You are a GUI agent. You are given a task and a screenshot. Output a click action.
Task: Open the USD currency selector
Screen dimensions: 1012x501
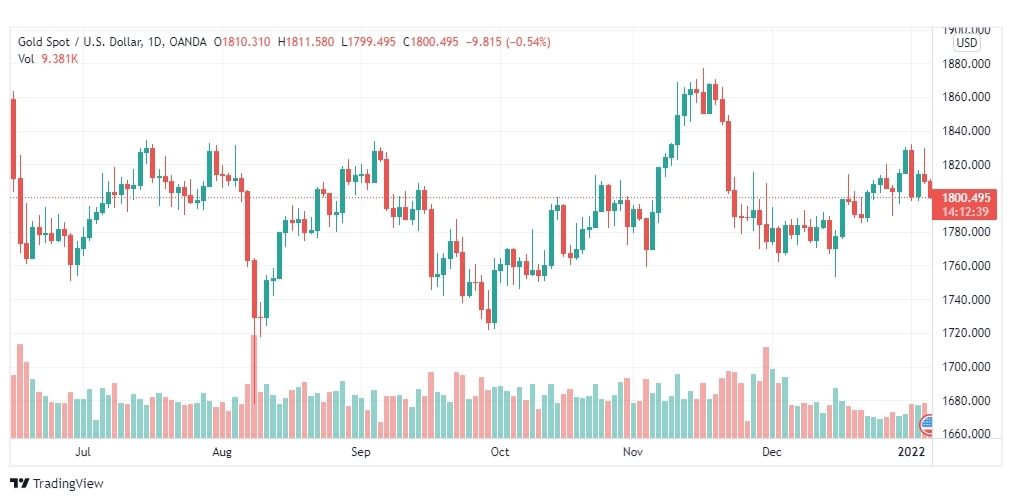tap(967, 43)
